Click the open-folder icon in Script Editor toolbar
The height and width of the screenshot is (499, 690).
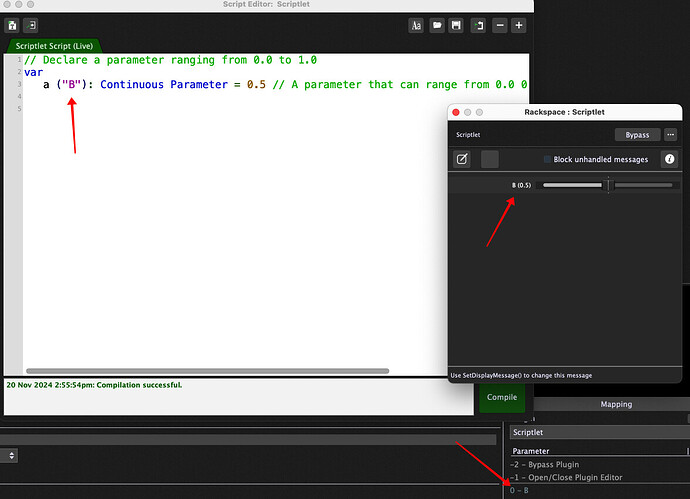[x=437, y=26]
